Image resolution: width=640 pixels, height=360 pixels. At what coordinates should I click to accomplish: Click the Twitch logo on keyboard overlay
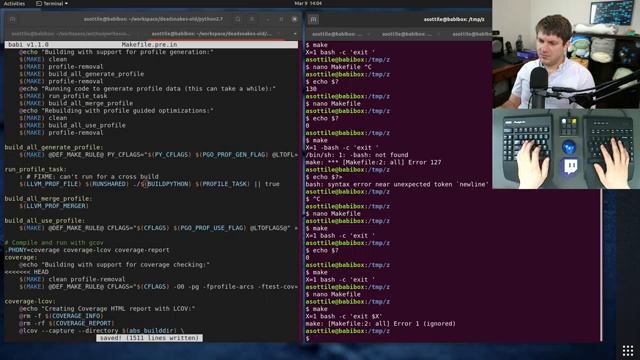(570, 167)
